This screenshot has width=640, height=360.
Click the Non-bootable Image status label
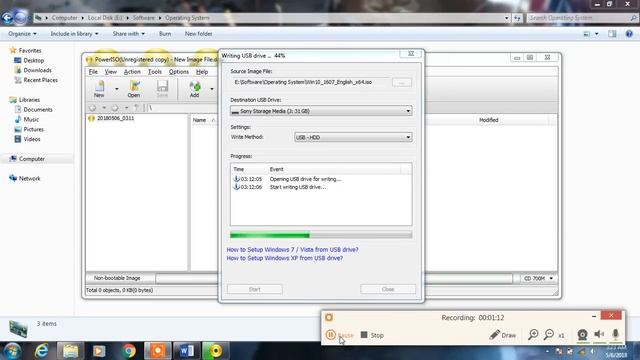click(117, 278)
